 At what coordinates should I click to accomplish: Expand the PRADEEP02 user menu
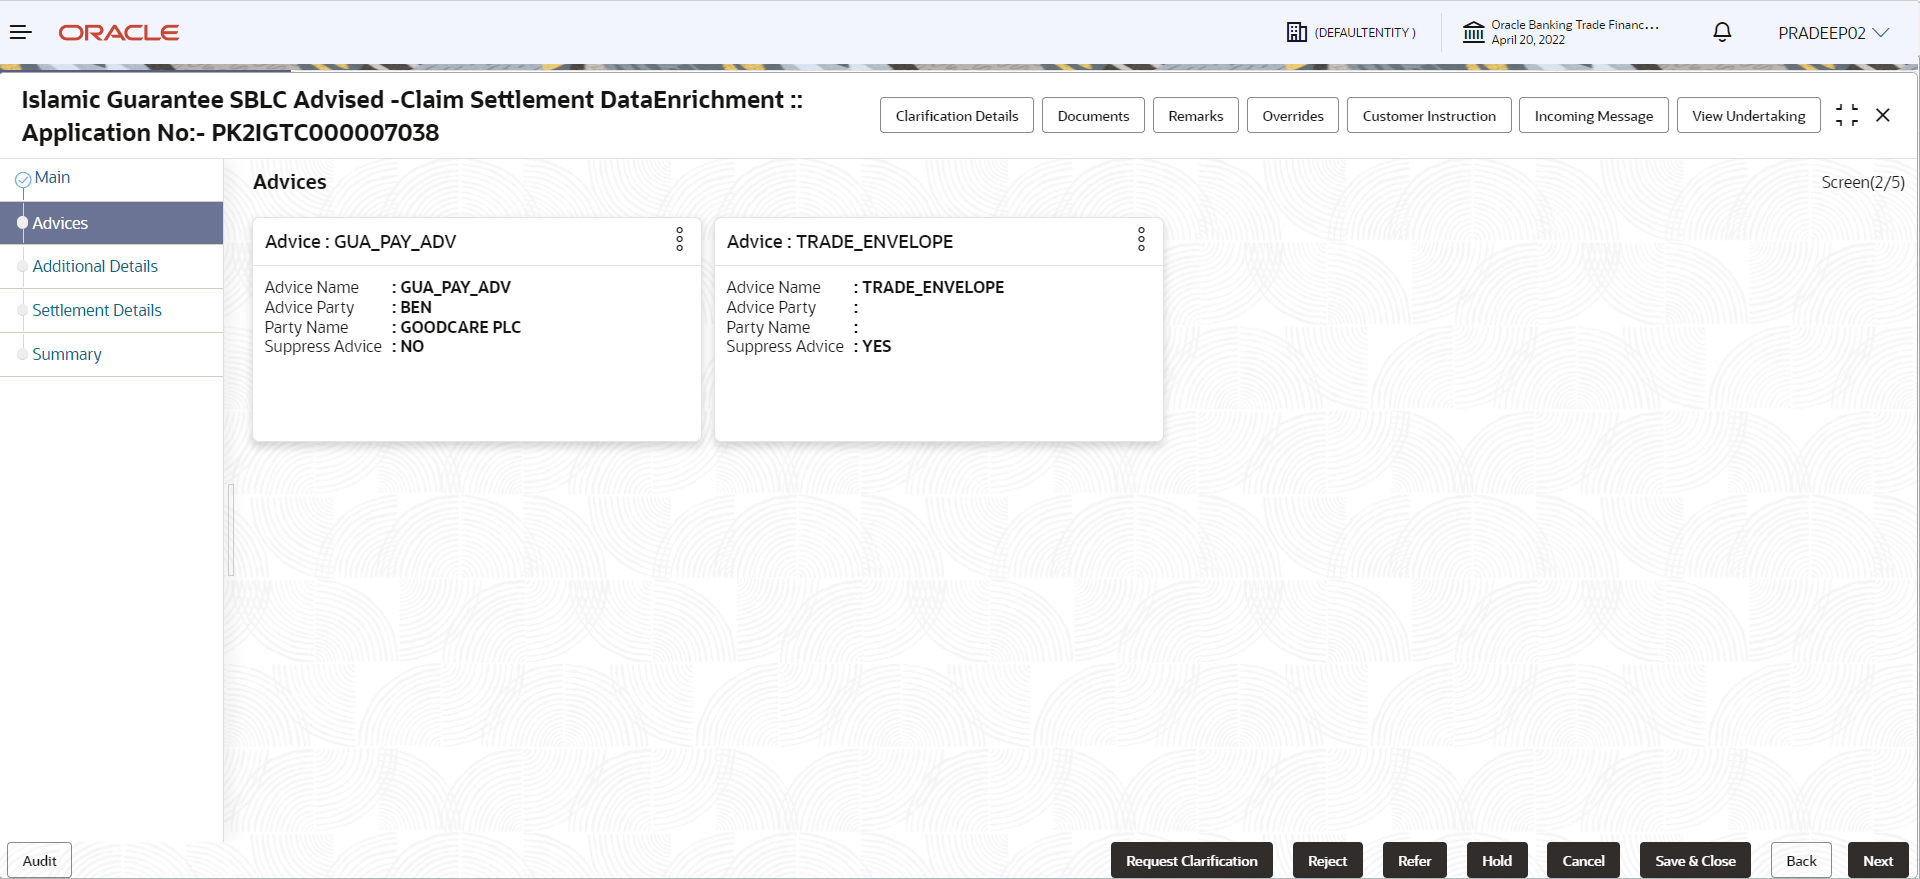click(1833, 33)
